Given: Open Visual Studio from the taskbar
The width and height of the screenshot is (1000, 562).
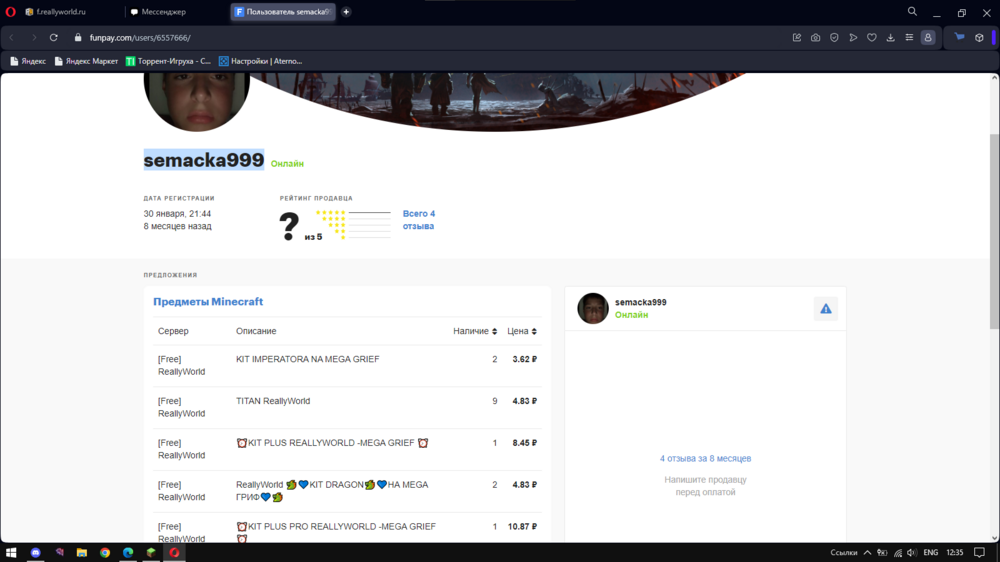Looking at the screenshot, I should point(59,552).
